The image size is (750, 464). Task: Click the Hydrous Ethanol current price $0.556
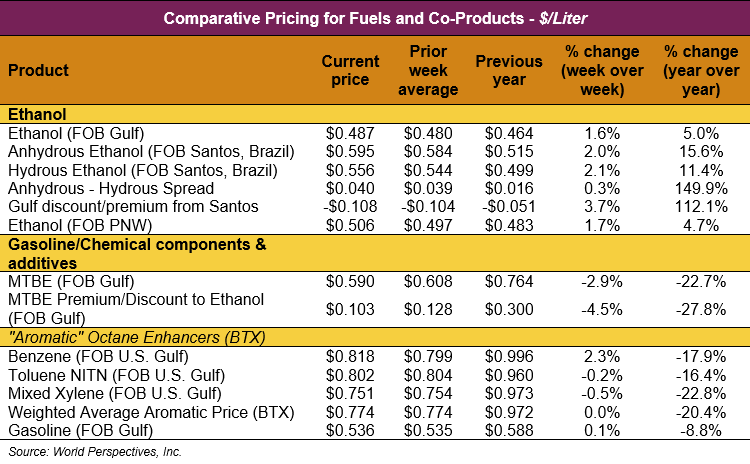pos(350,170)
